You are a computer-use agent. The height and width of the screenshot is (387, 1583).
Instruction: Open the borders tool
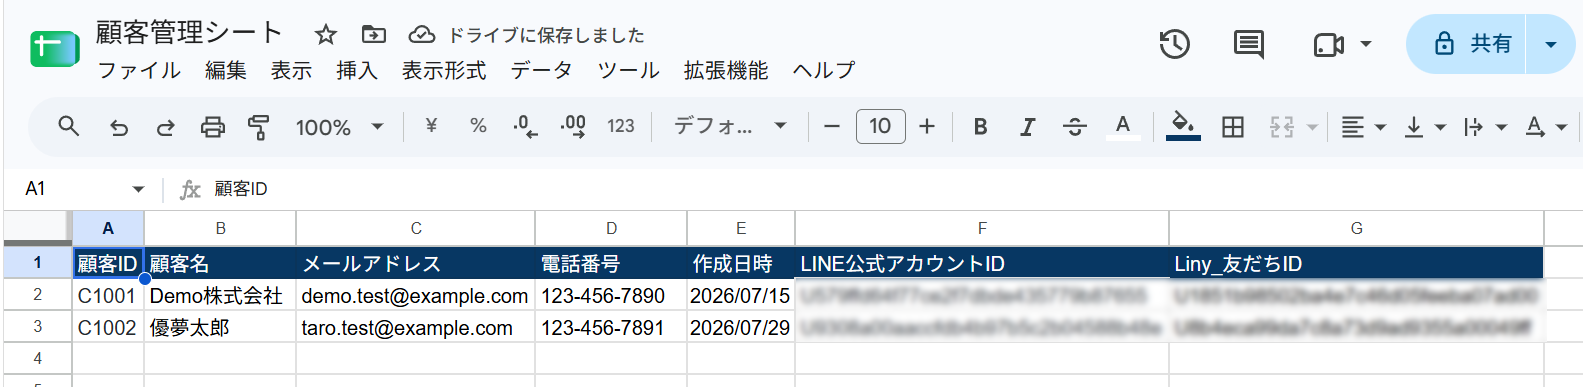[1233, 126]
